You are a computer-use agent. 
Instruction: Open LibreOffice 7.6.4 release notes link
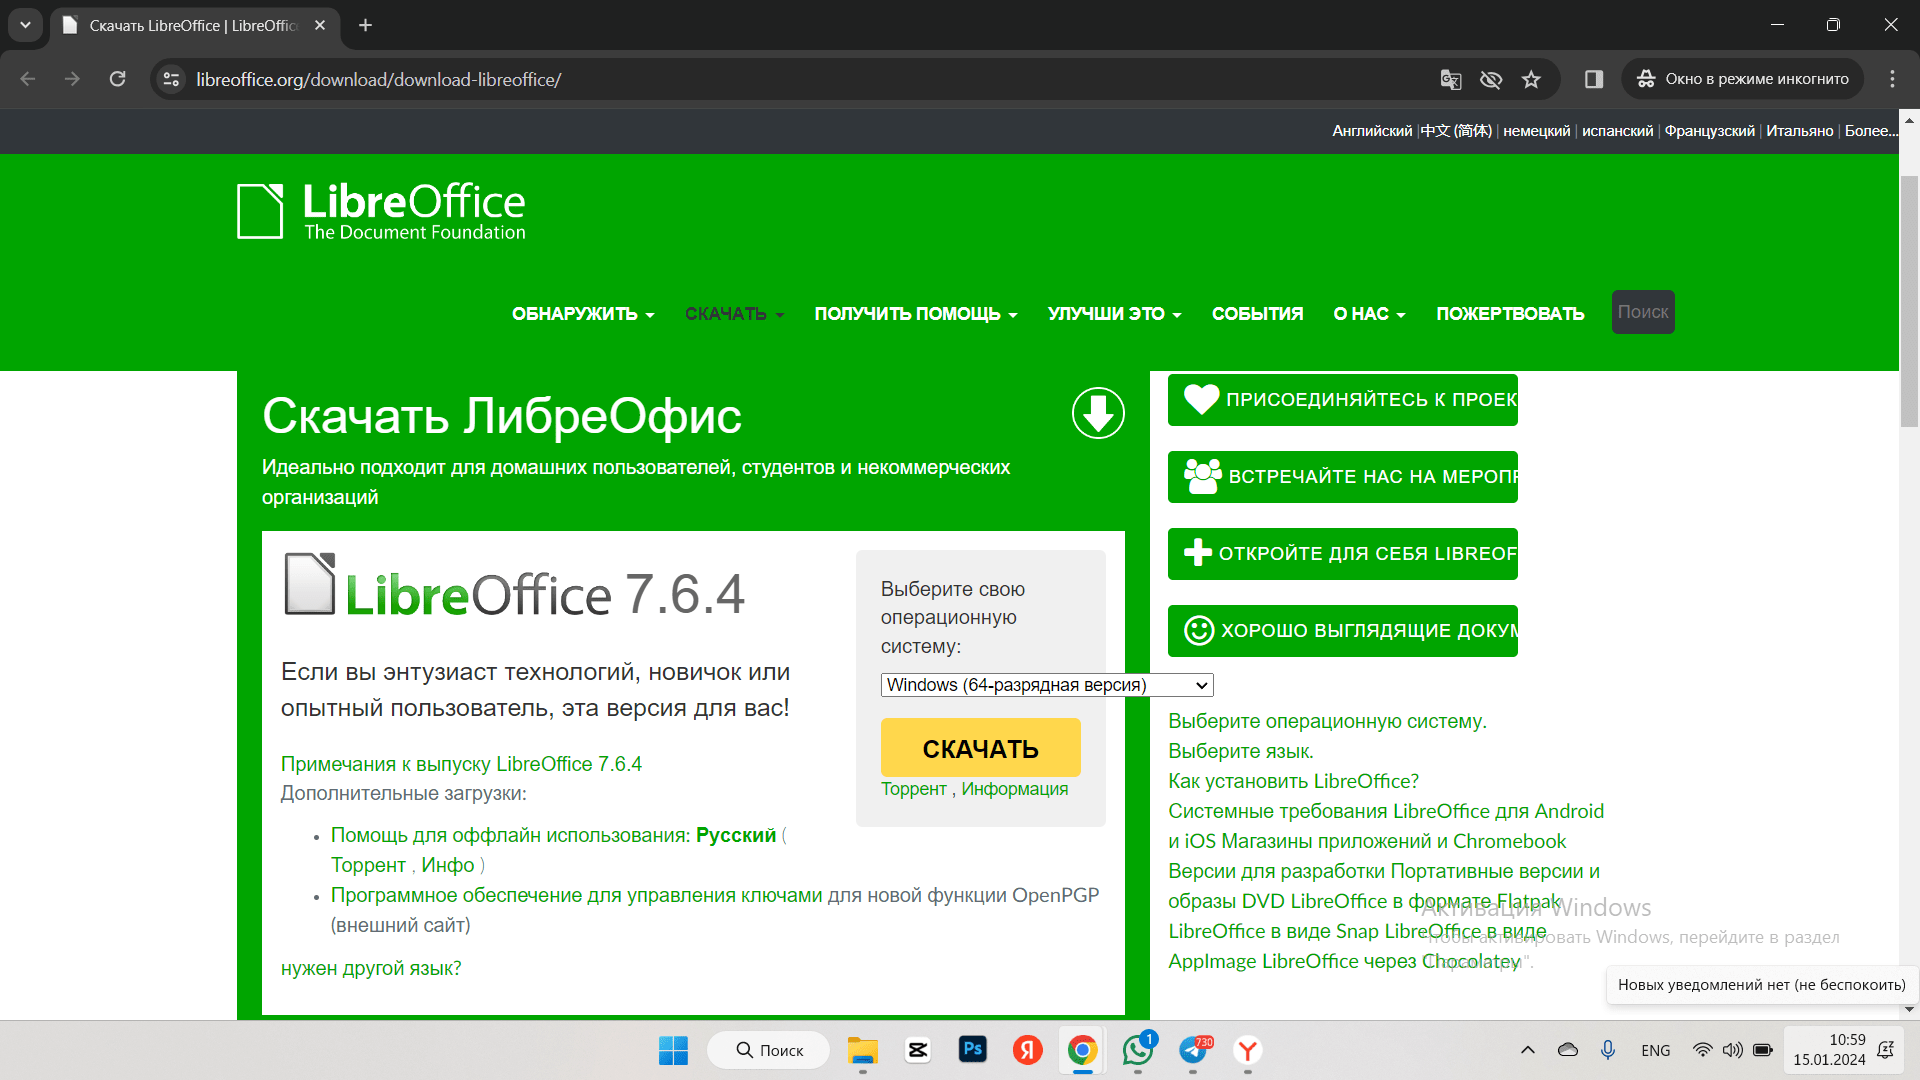(x=461, y=764)
